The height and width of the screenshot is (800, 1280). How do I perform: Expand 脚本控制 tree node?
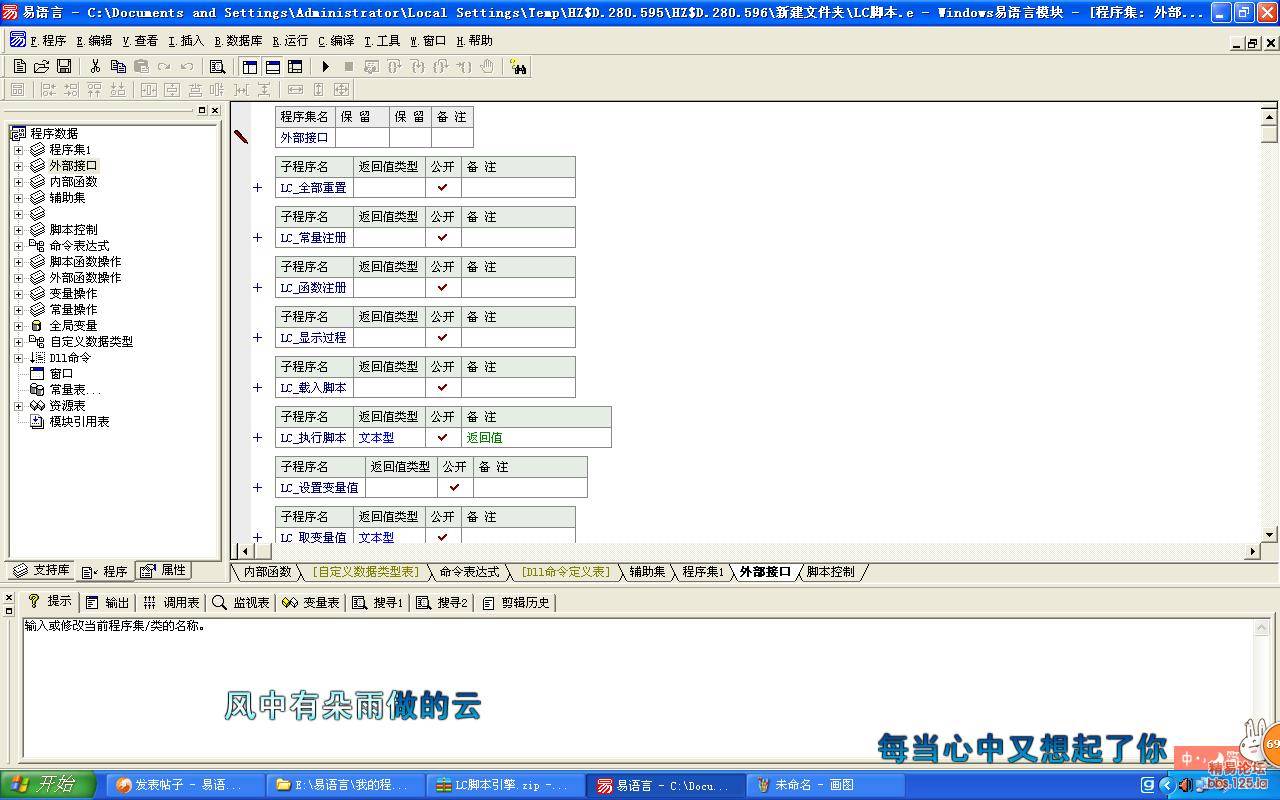(x=18, y=229)
